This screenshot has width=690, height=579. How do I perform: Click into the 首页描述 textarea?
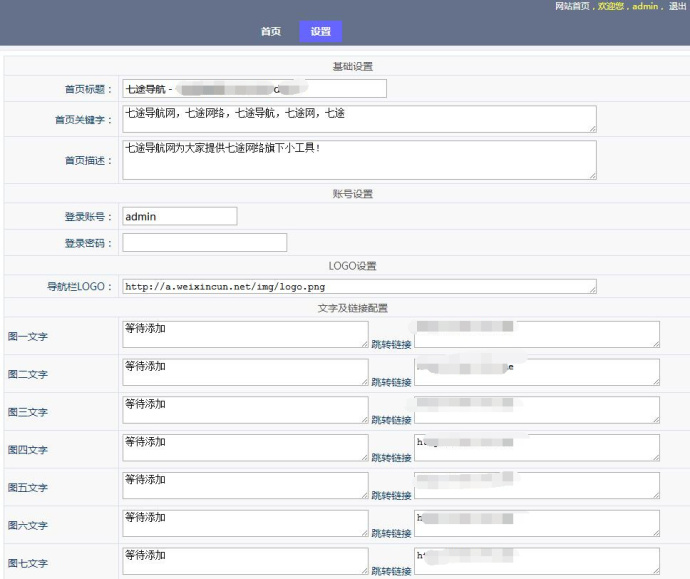tap(359, 160)
